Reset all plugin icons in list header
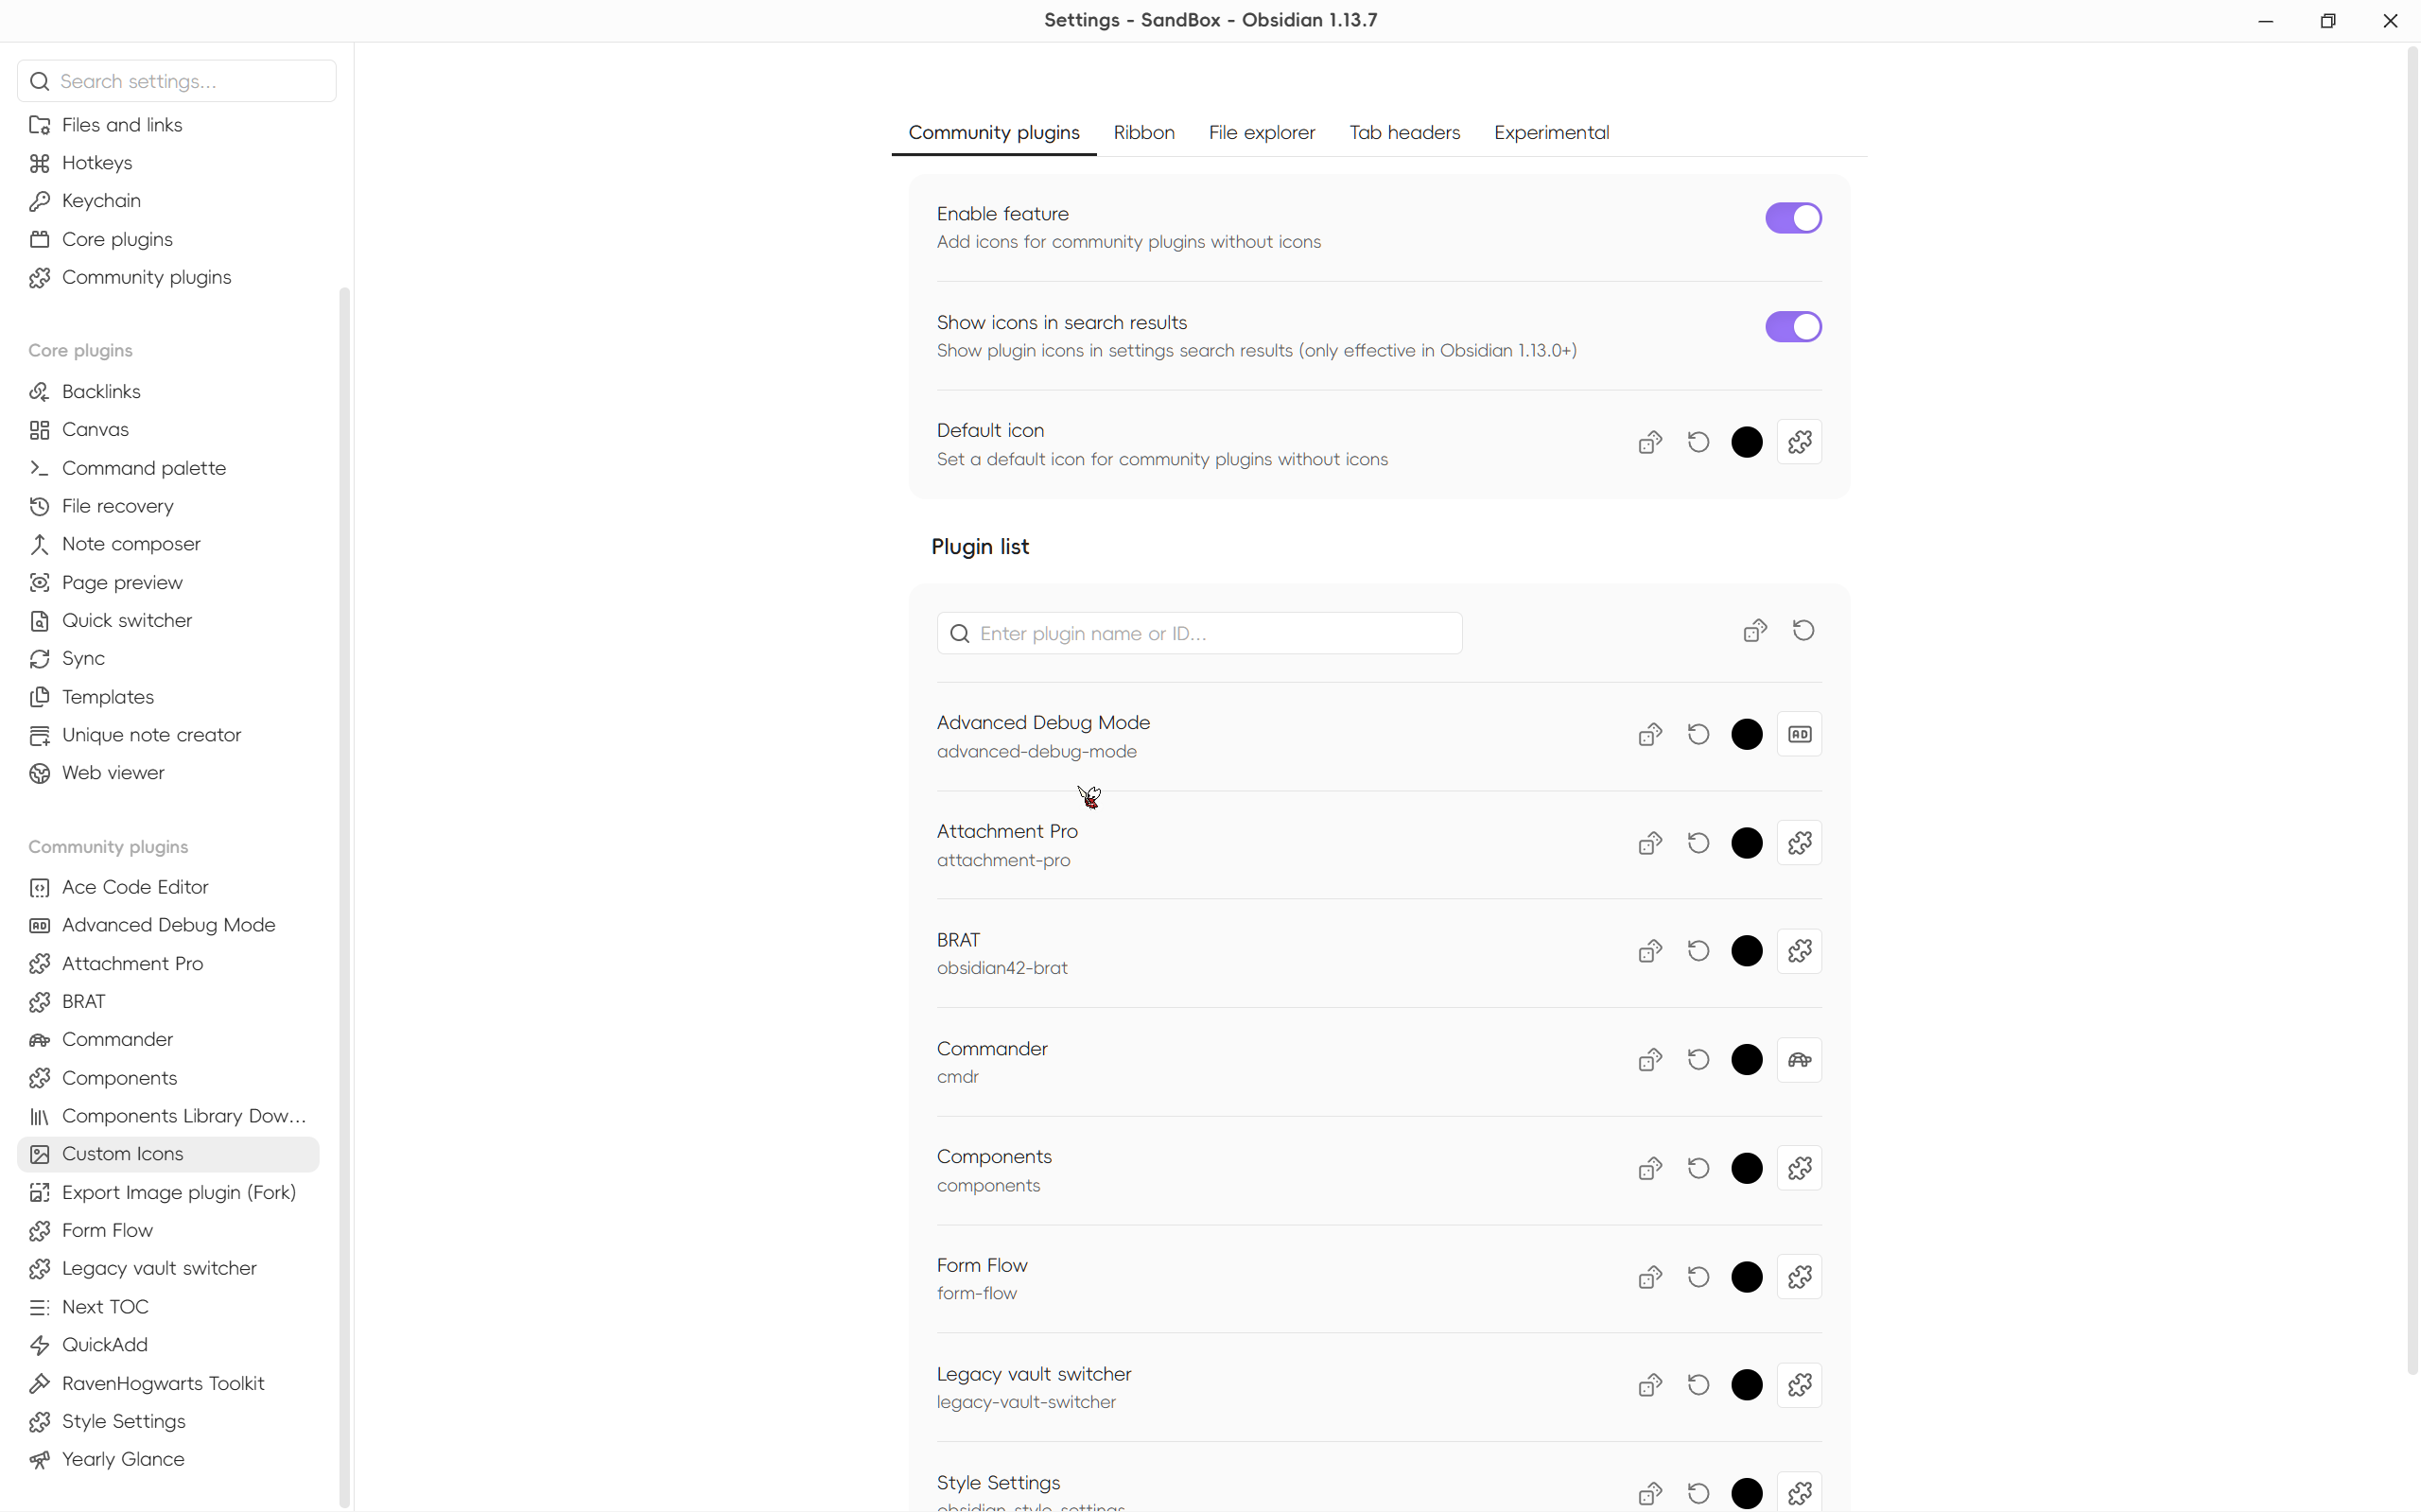2421x1512 pixels. (1803, 631)
